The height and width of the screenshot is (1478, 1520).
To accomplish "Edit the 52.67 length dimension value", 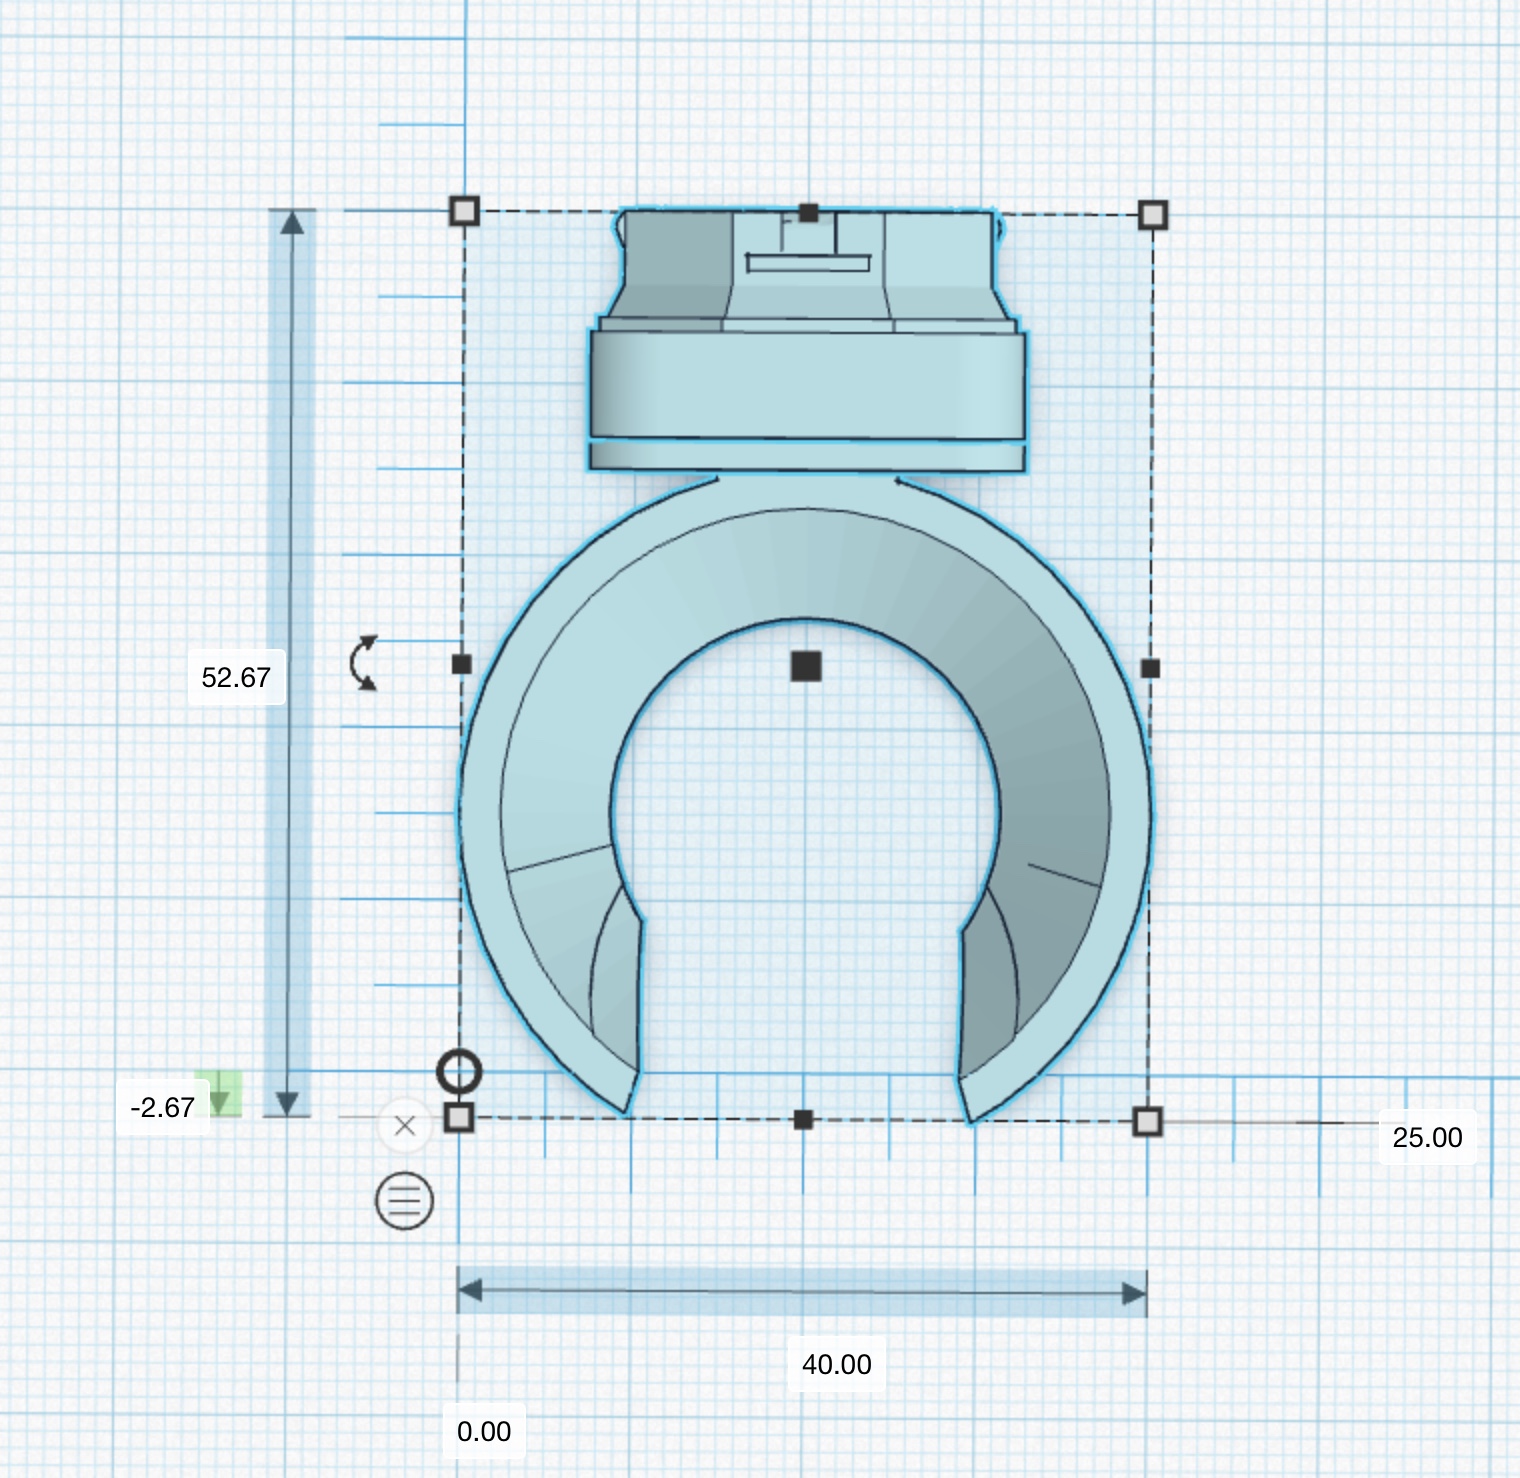I will pos(236,677).
